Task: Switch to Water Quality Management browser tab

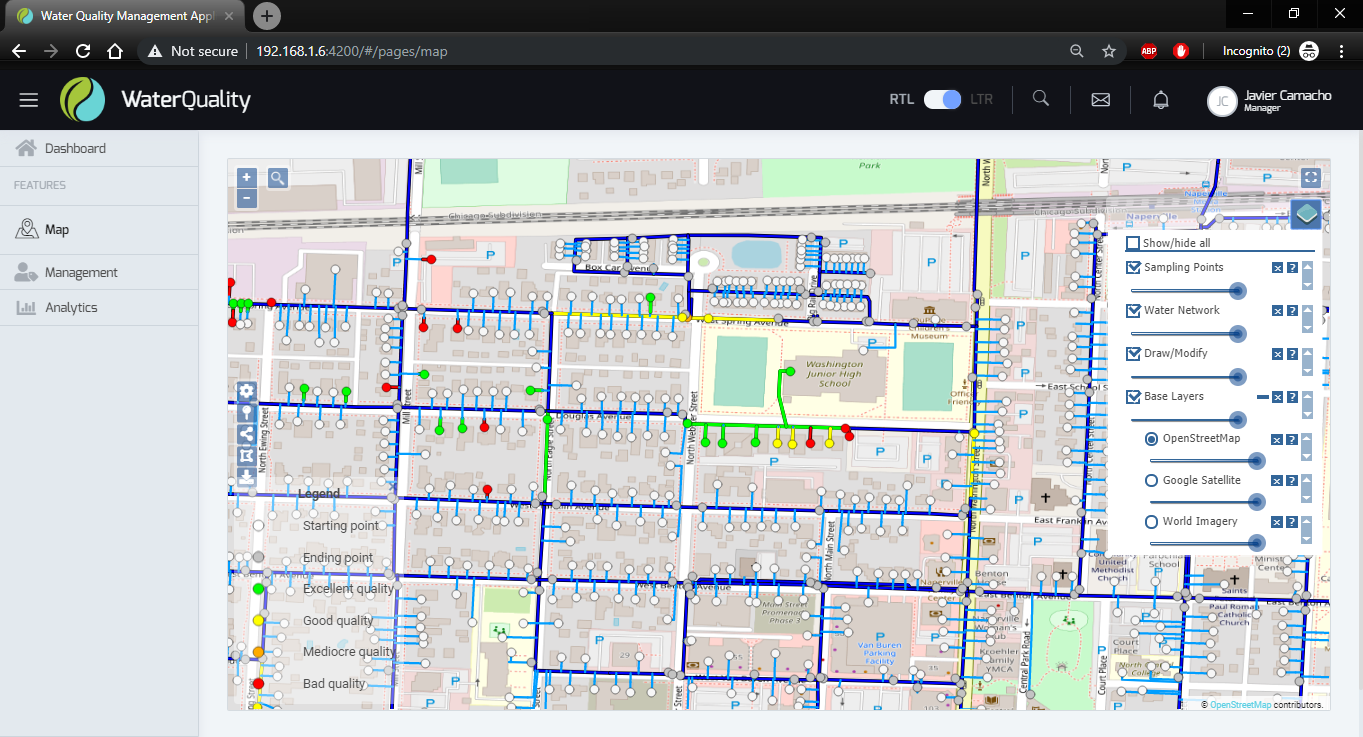Action: [x=126, y=16]
